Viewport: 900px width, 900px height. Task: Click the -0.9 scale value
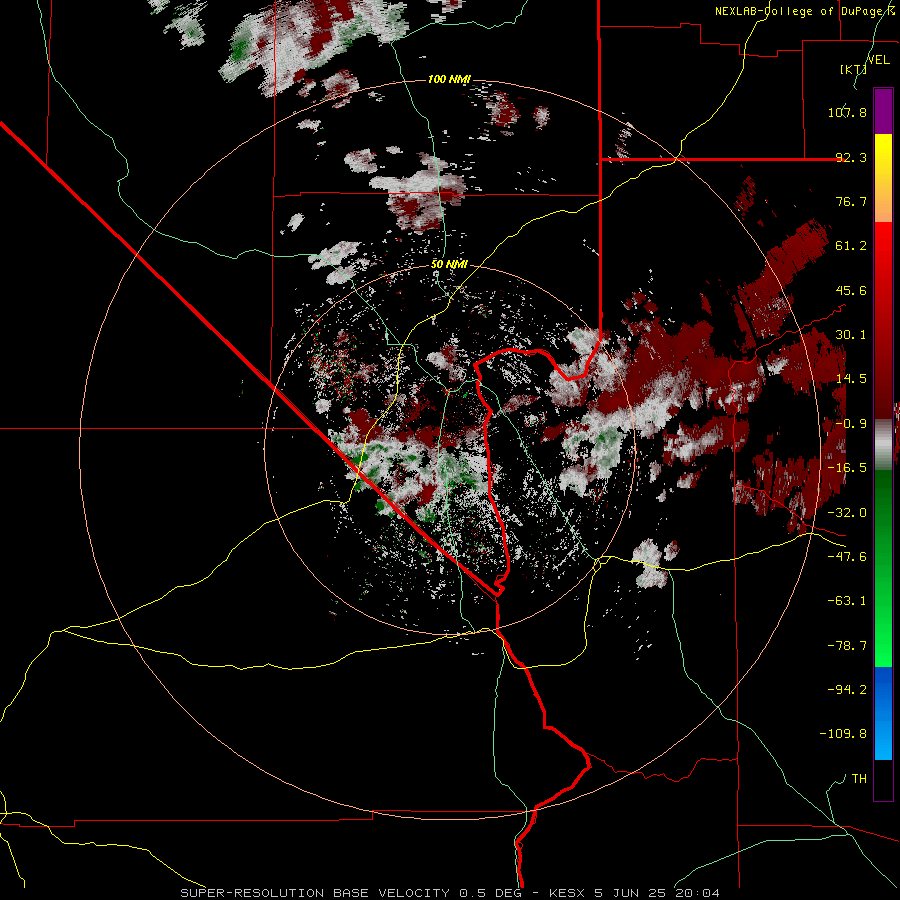tap(851, 424)
